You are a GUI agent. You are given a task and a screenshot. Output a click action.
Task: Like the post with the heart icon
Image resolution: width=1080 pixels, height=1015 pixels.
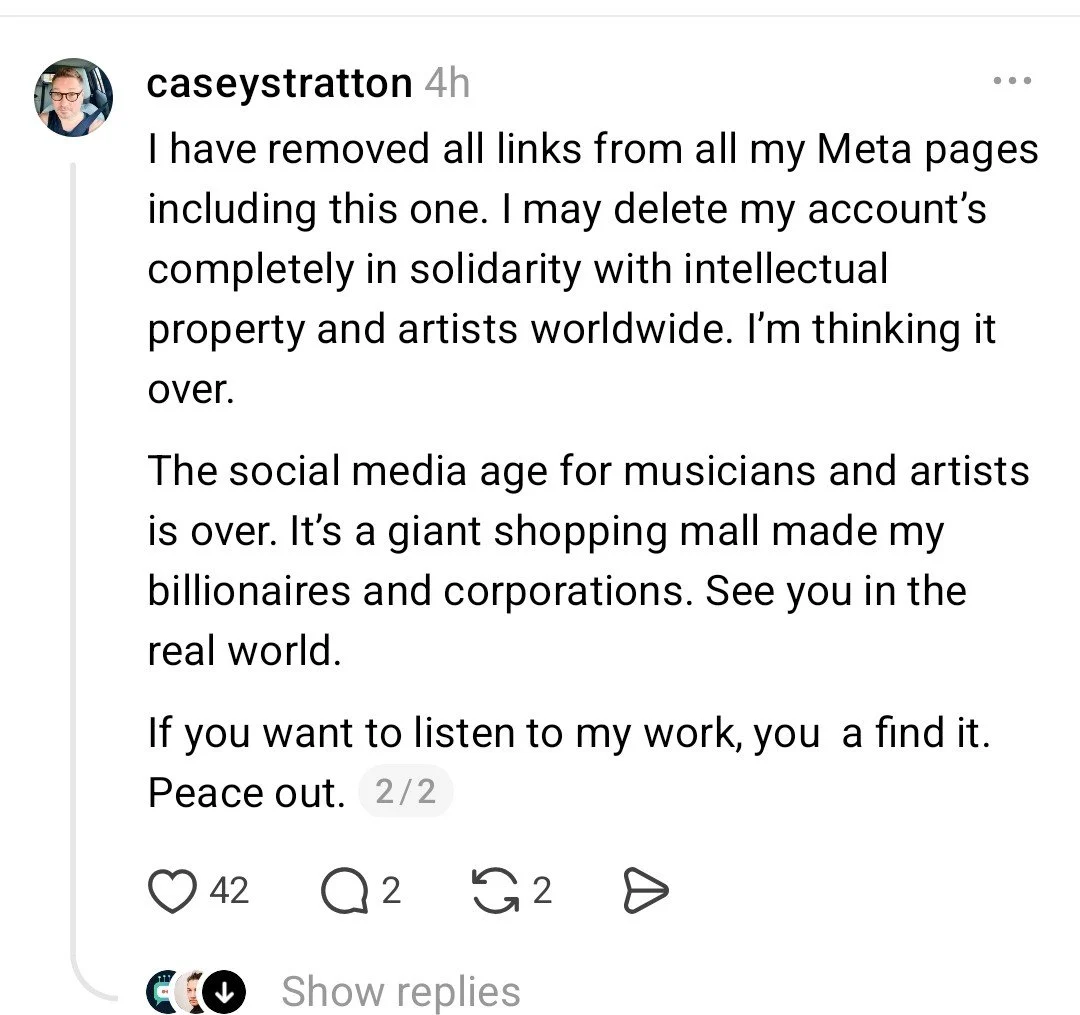(x=172, y=891)
